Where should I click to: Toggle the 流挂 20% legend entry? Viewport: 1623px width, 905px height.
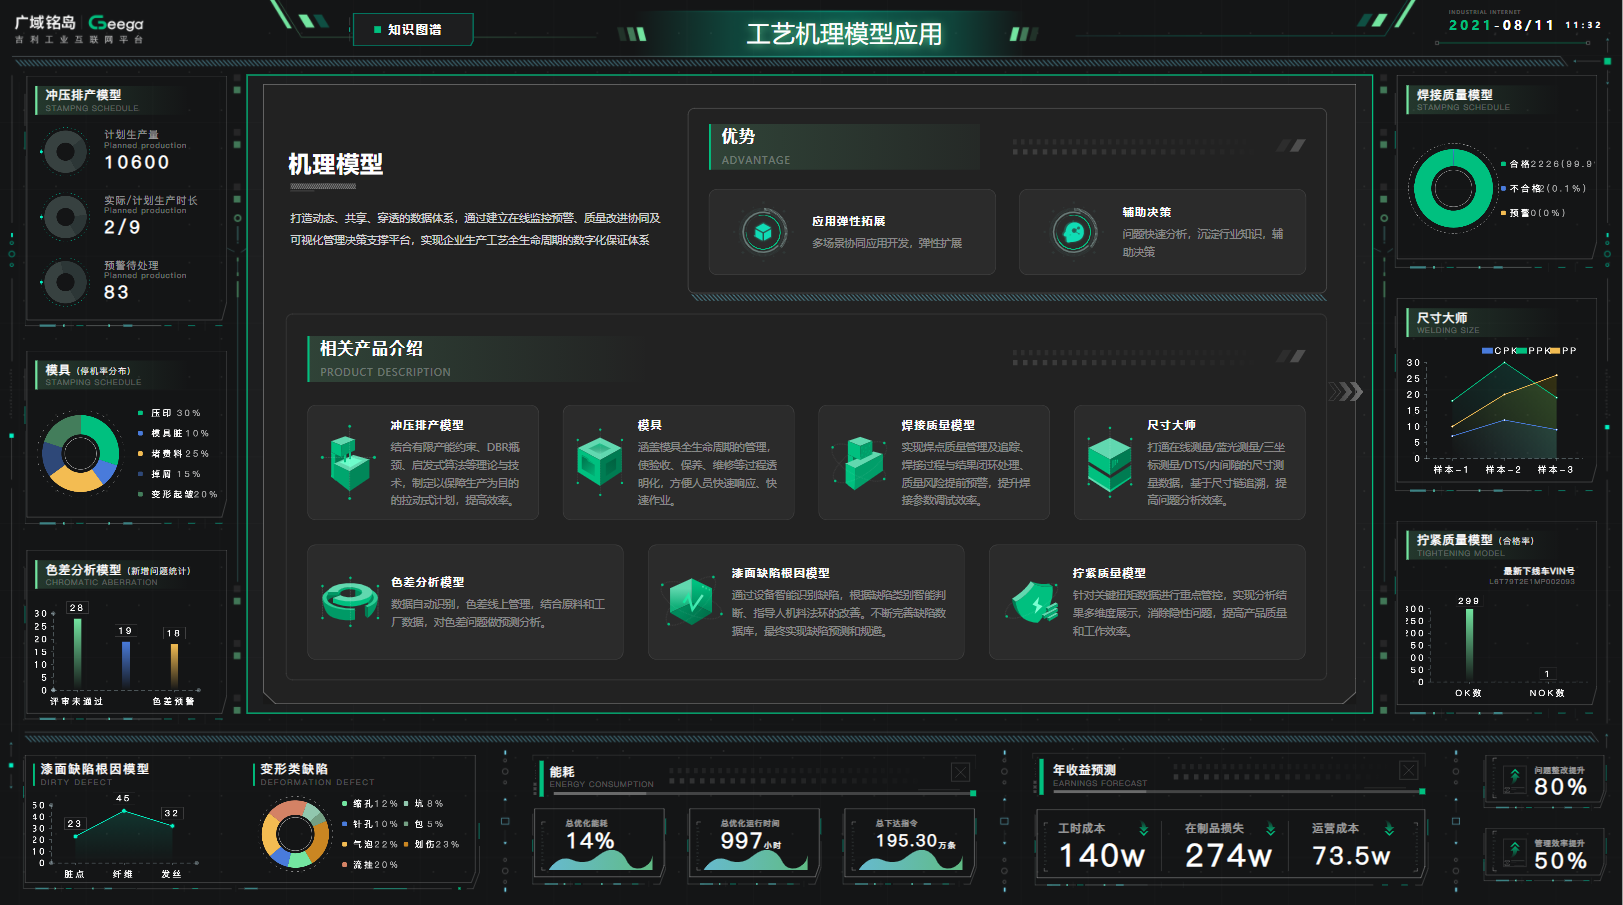[370, 865]
